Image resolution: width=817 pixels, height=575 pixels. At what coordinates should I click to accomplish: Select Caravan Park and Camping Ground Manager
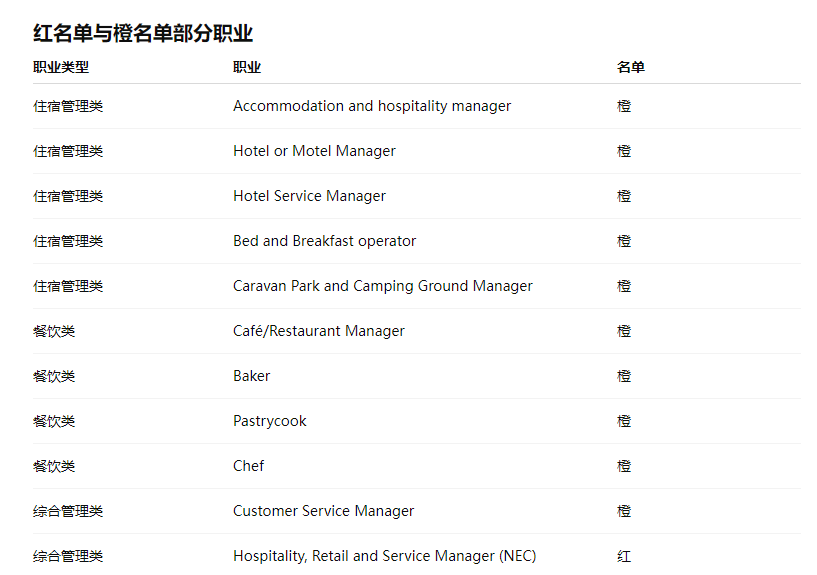382,286
